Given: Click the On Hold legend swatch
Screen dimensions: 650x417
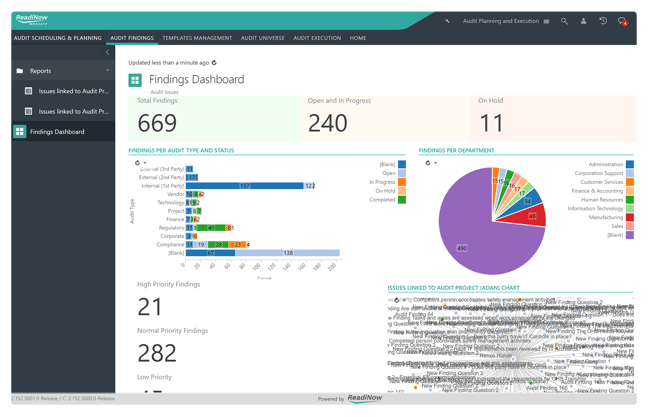Looking at the screenshot, I should point(402,191).
